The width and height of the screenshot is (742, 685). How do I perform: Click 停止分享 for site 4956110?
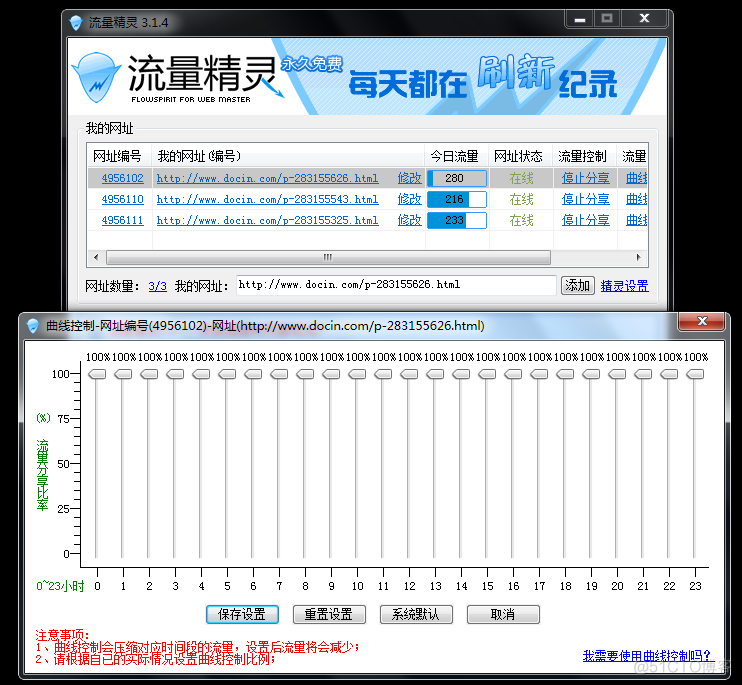(x=585, y=199)
